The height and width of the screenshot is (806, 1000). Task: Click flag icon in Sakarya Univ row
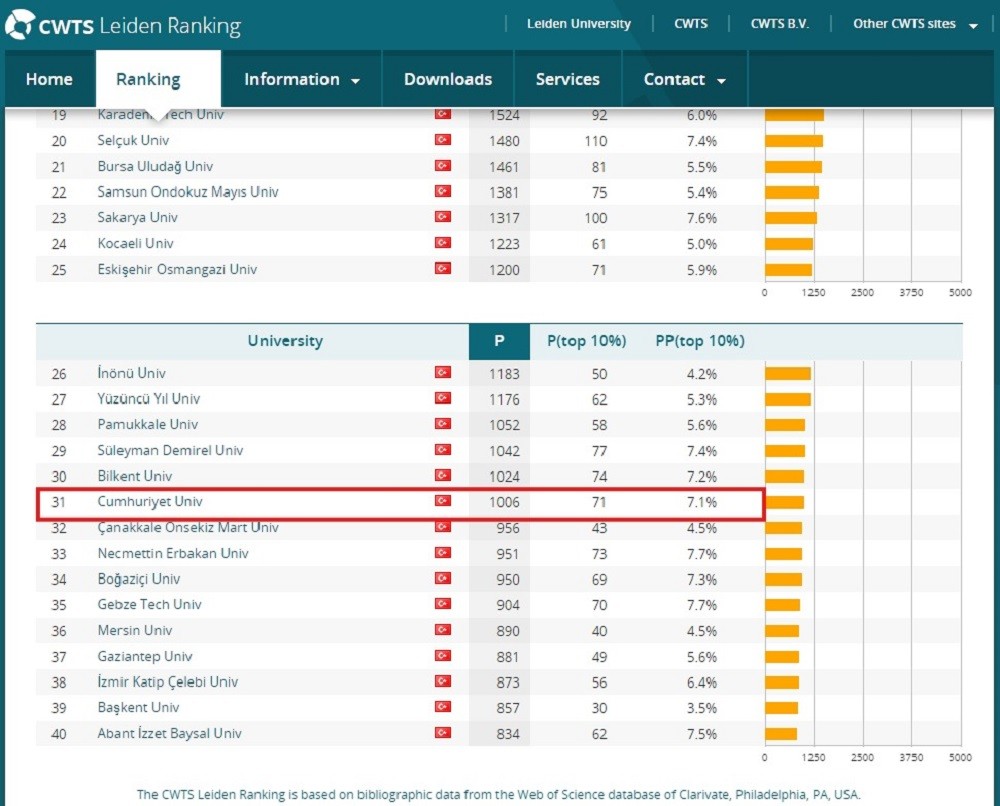(x=442, y=218)
